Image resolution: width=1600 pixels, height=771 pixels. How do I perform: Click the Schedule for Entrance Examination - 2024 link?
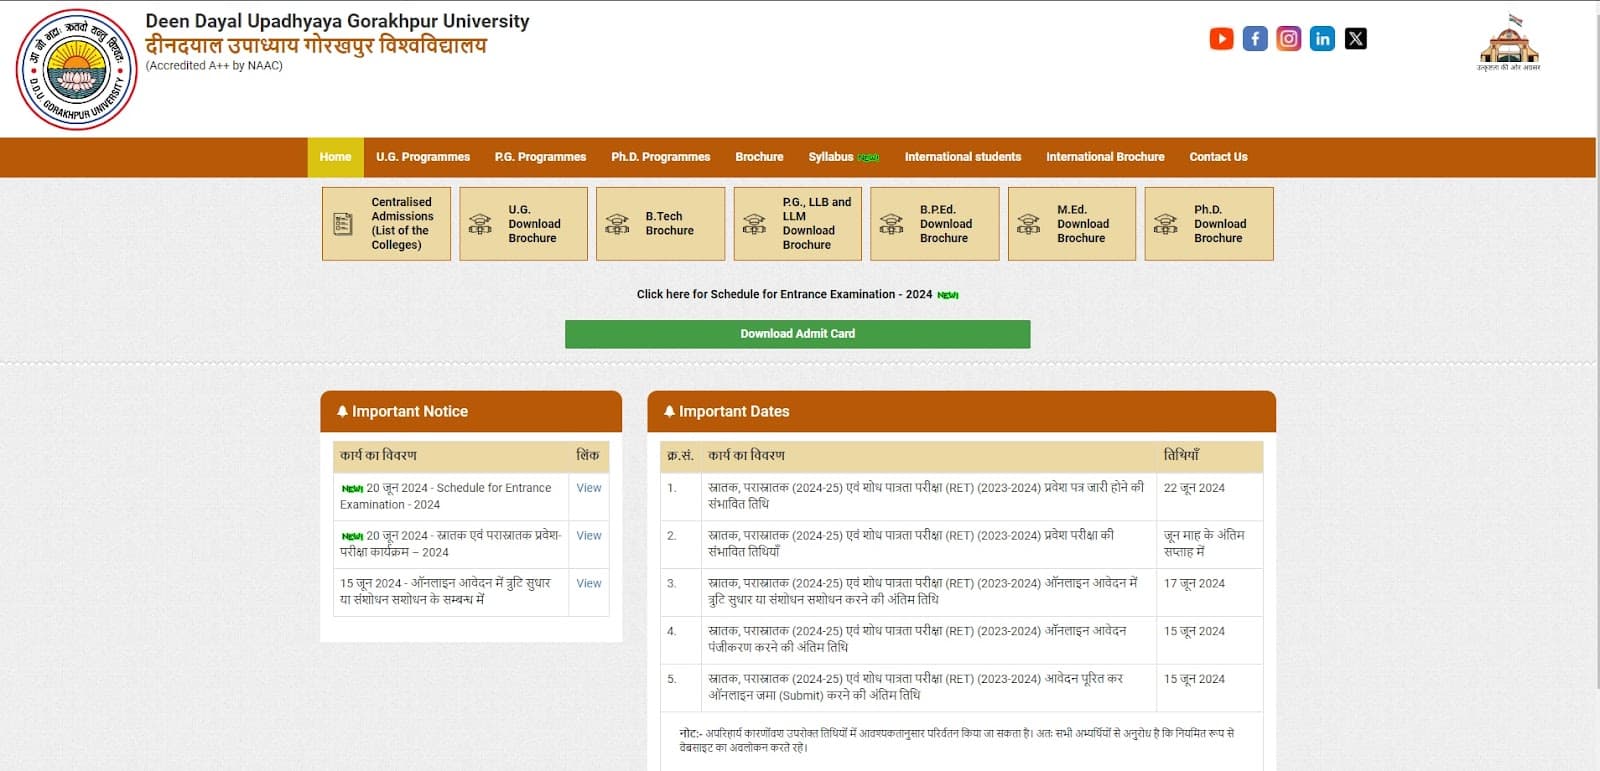tap(784, 294)
